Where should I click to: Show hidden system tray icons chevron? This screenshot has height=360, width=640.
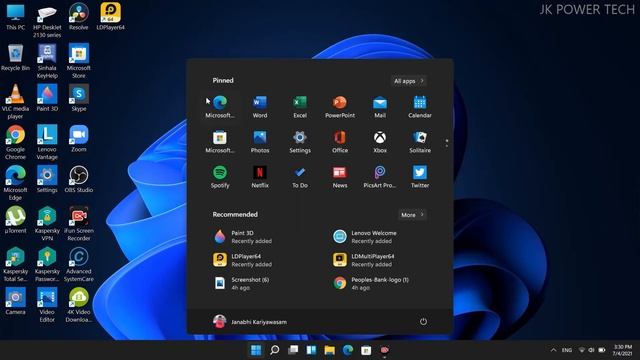553,350
